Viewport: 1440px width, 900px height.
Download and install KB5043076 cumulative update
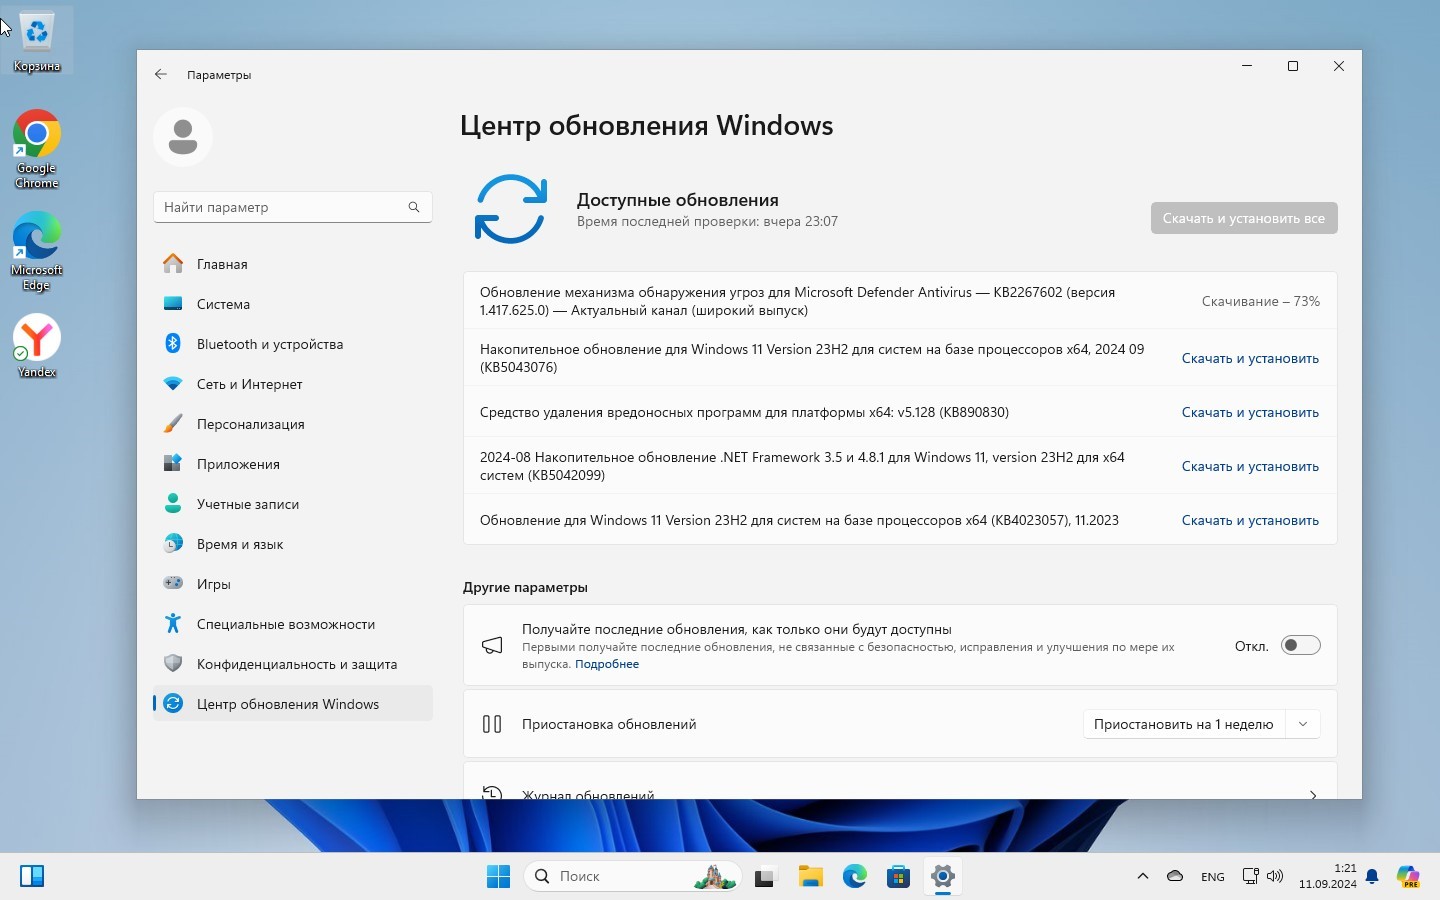point(1249,358)
